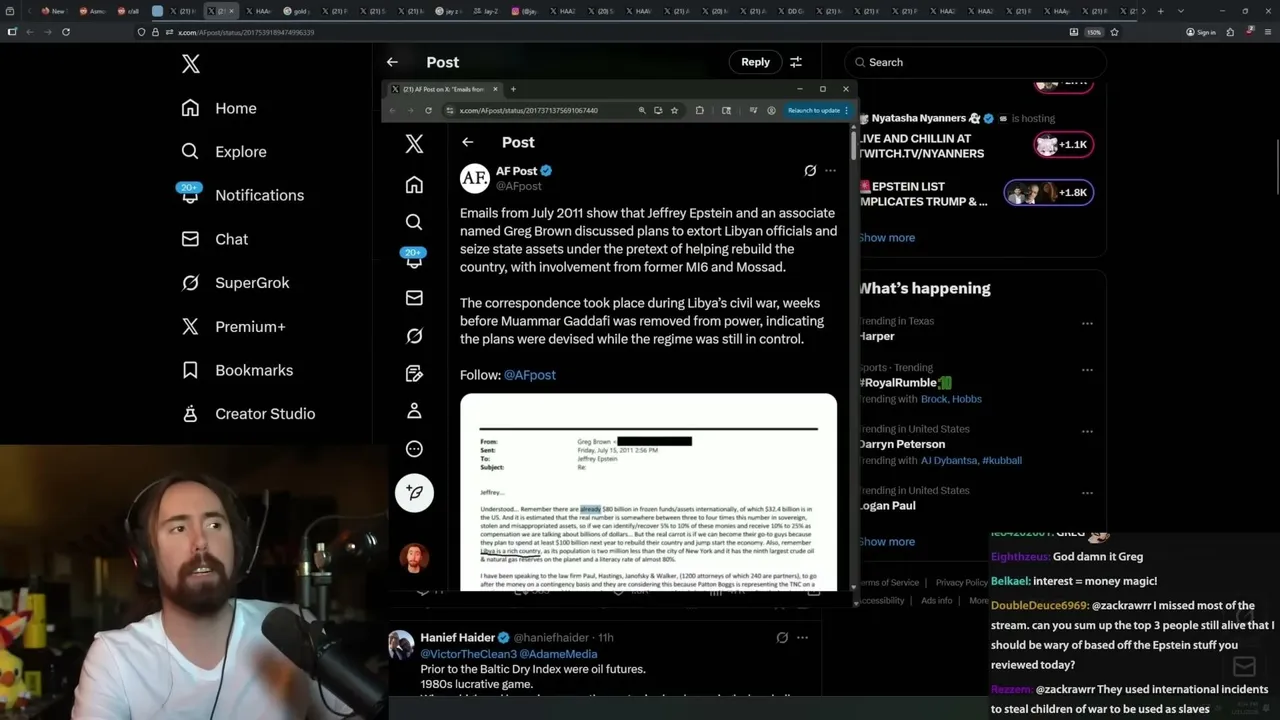Open Hanief Haider's profile avatar
Viewport: 1280px width, 720px height.
coord(401,645)
